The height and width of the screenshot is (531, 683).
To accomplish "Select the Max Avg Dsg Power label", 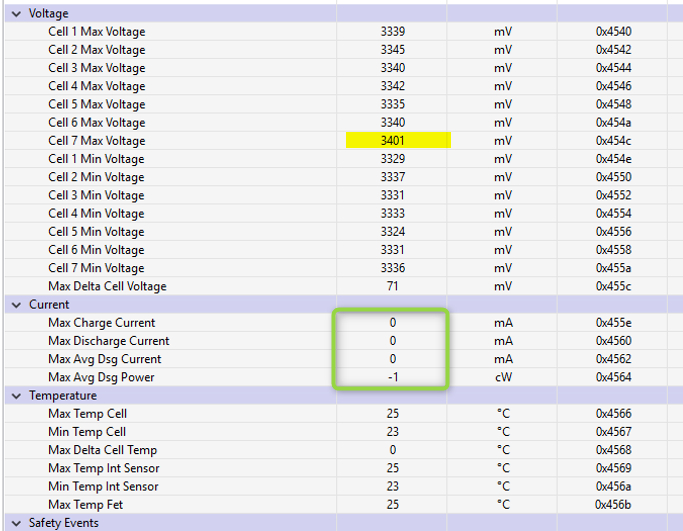I will (101, 377).
